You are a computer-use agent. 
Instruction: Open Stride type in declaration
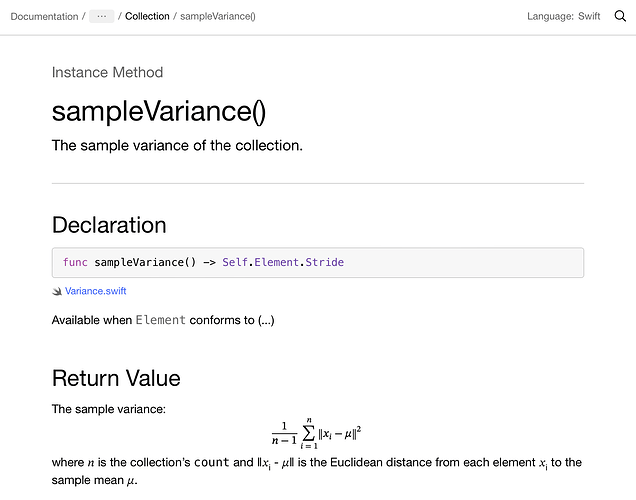(x=324, y=262)
